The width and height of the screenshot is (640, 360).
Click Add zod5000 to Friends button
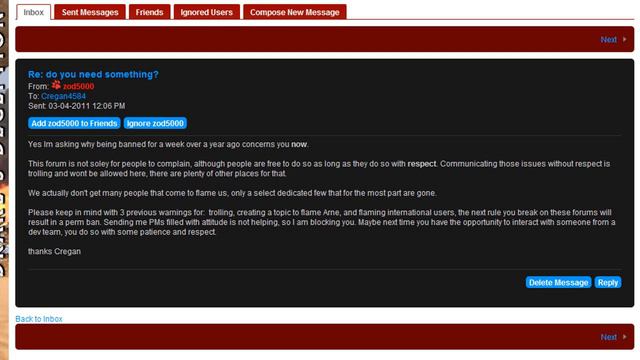click(74, 123)
